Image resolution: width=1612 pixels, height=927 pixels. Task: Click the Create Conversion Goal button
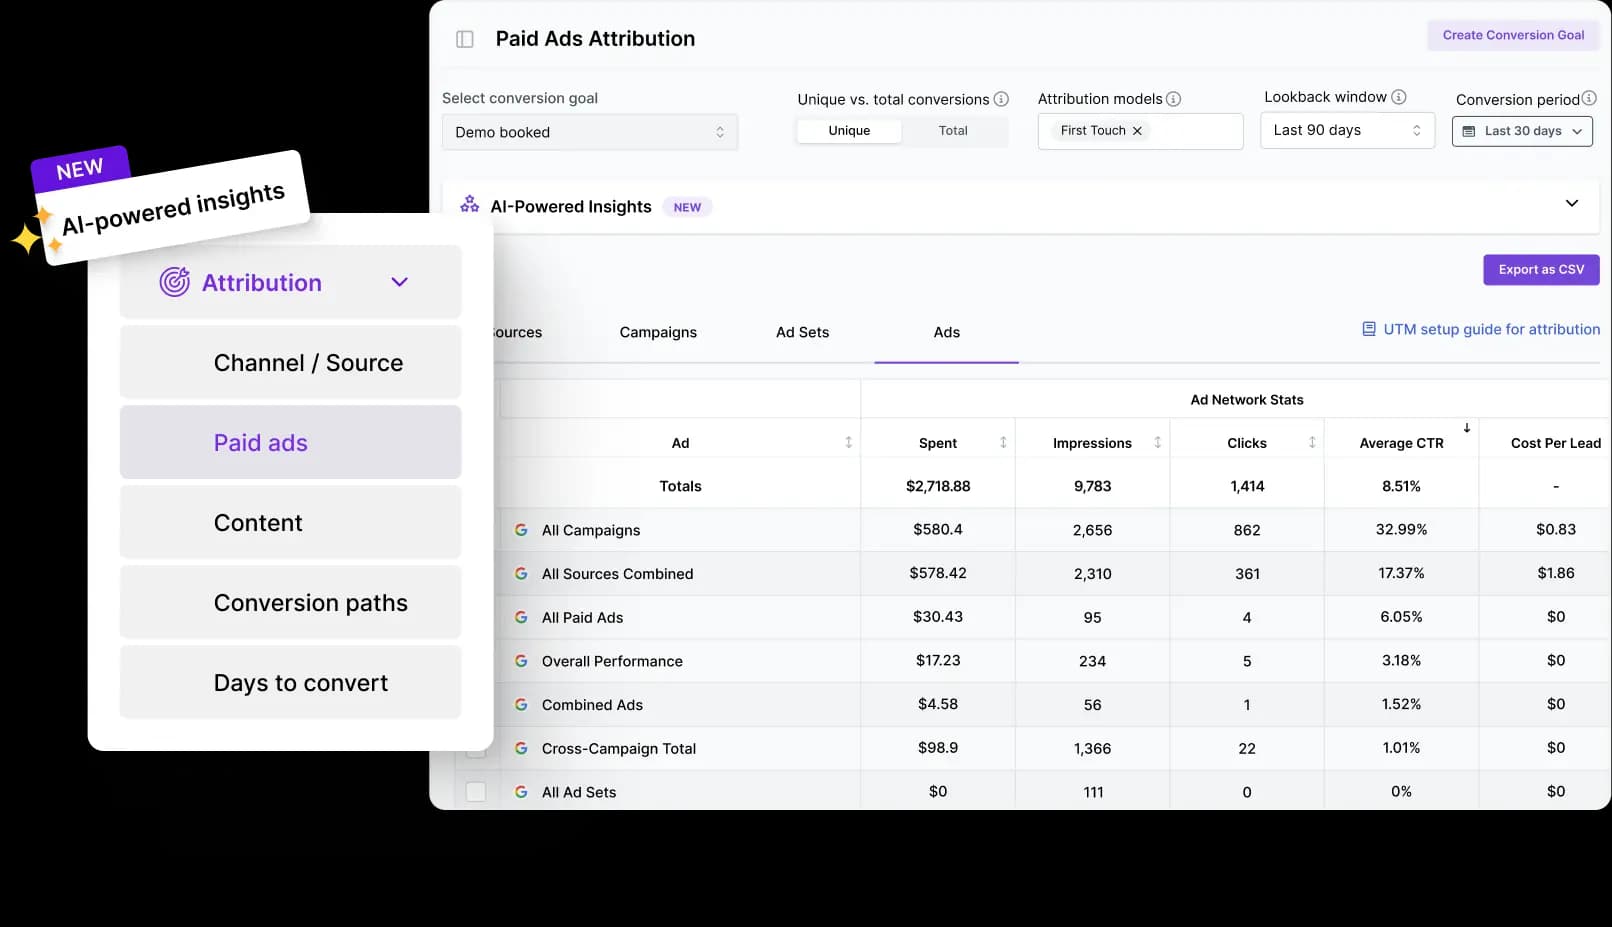[1512, 35]
